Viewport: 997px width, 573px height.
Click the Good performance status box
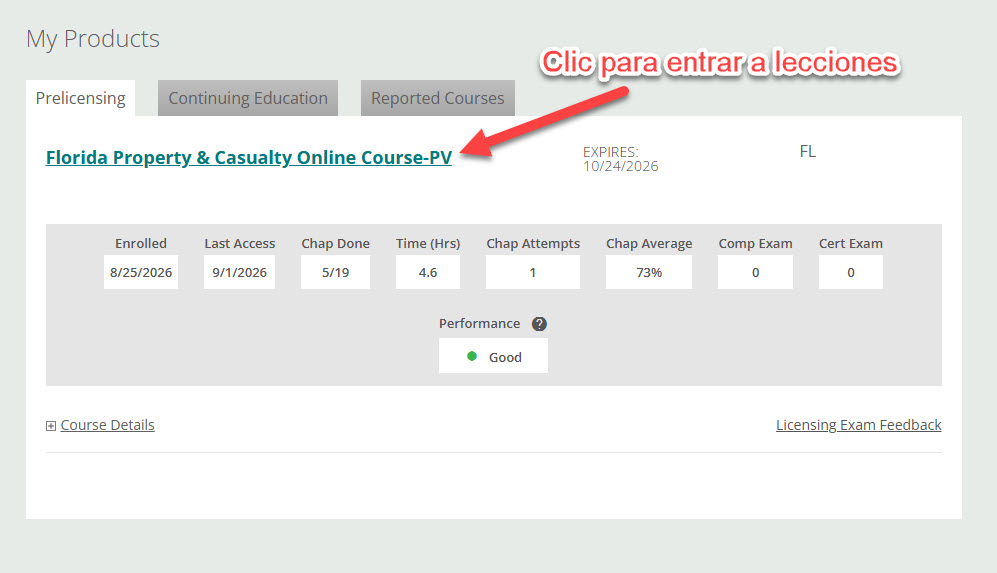click(493, 356)
